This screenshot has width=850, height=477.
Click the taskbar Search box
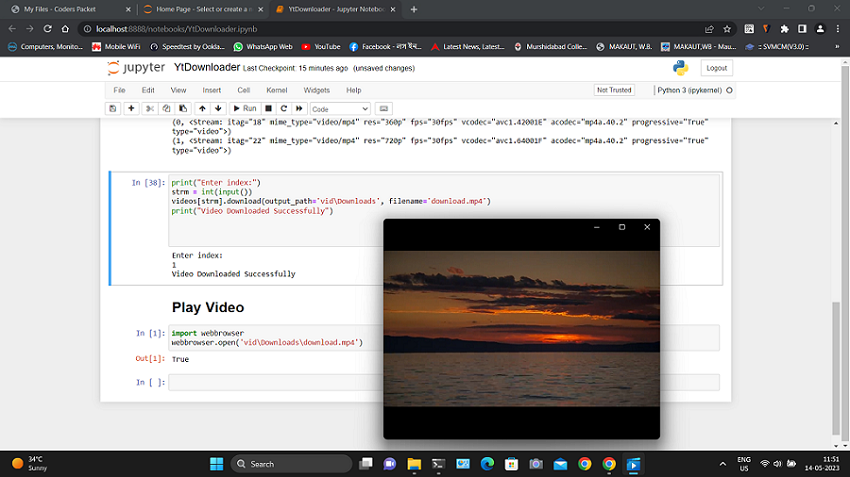coord(291,464)
